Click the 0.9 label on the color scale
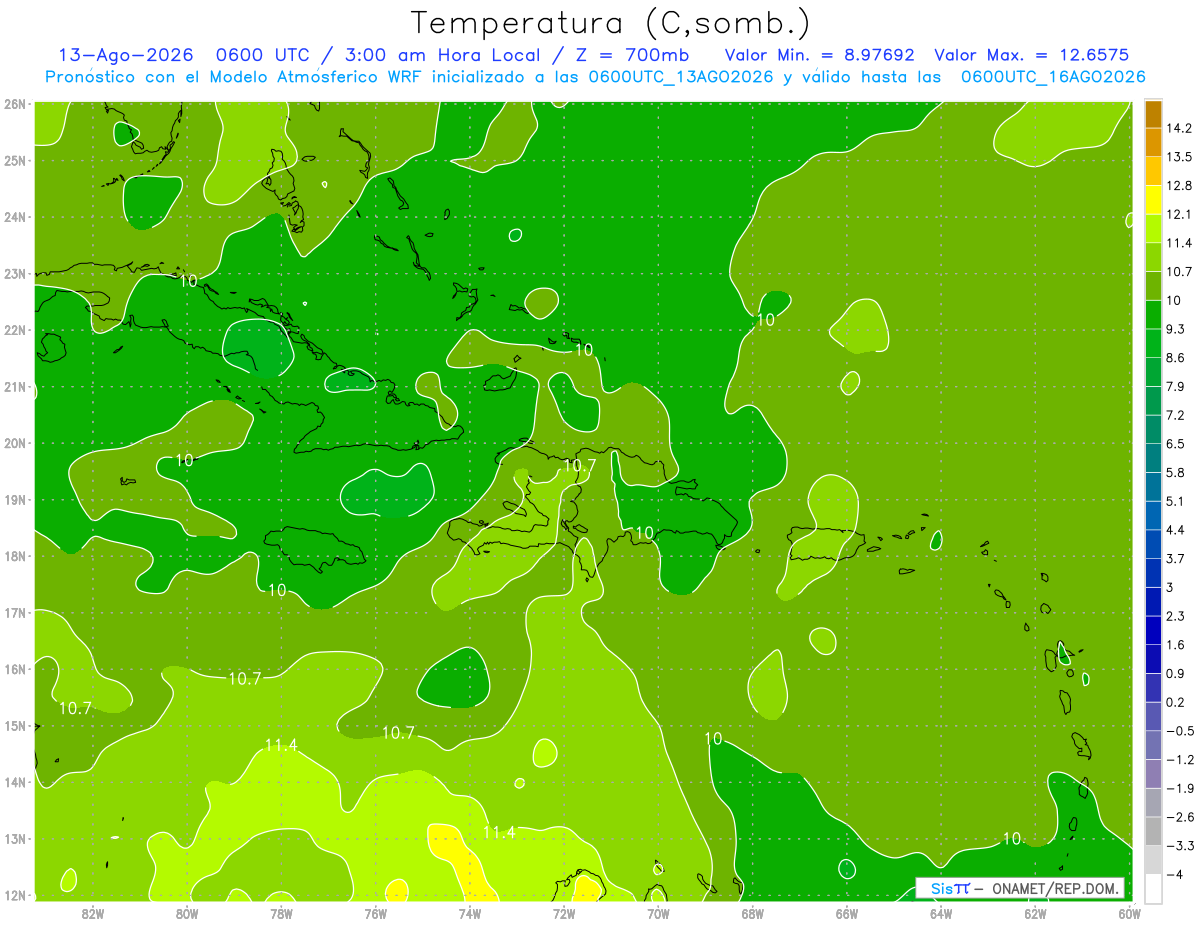 [1175, 674]
